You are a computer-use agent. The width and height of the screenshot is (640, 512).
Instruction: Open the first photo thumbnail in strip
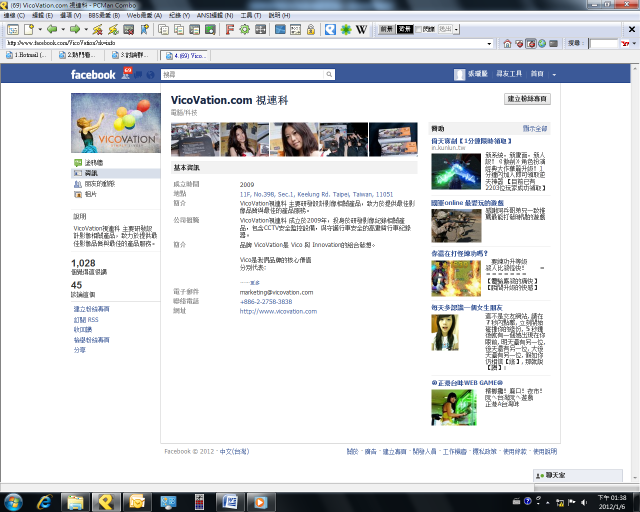pyautogui.click(x=195, y=139)
